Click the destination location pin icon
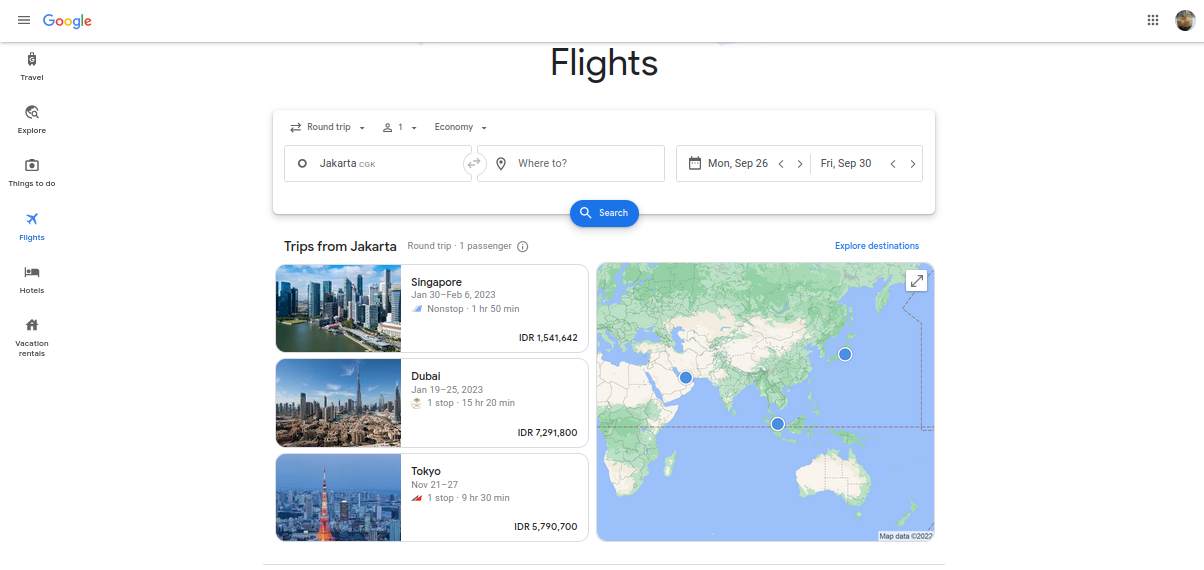This screenshot has width=1204, height=570. pyautogui.click(x=501, y=163)
